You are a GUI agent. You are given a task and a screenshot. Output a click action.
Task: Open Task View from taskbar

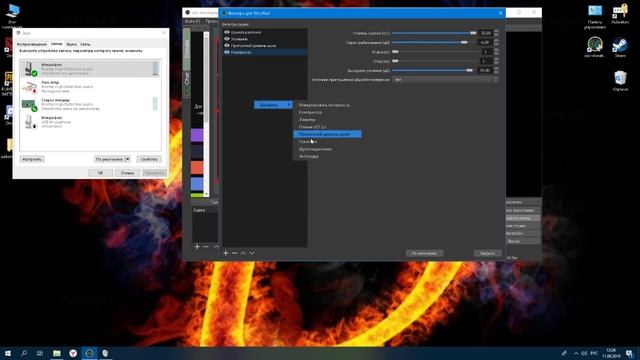click(40, 353)
